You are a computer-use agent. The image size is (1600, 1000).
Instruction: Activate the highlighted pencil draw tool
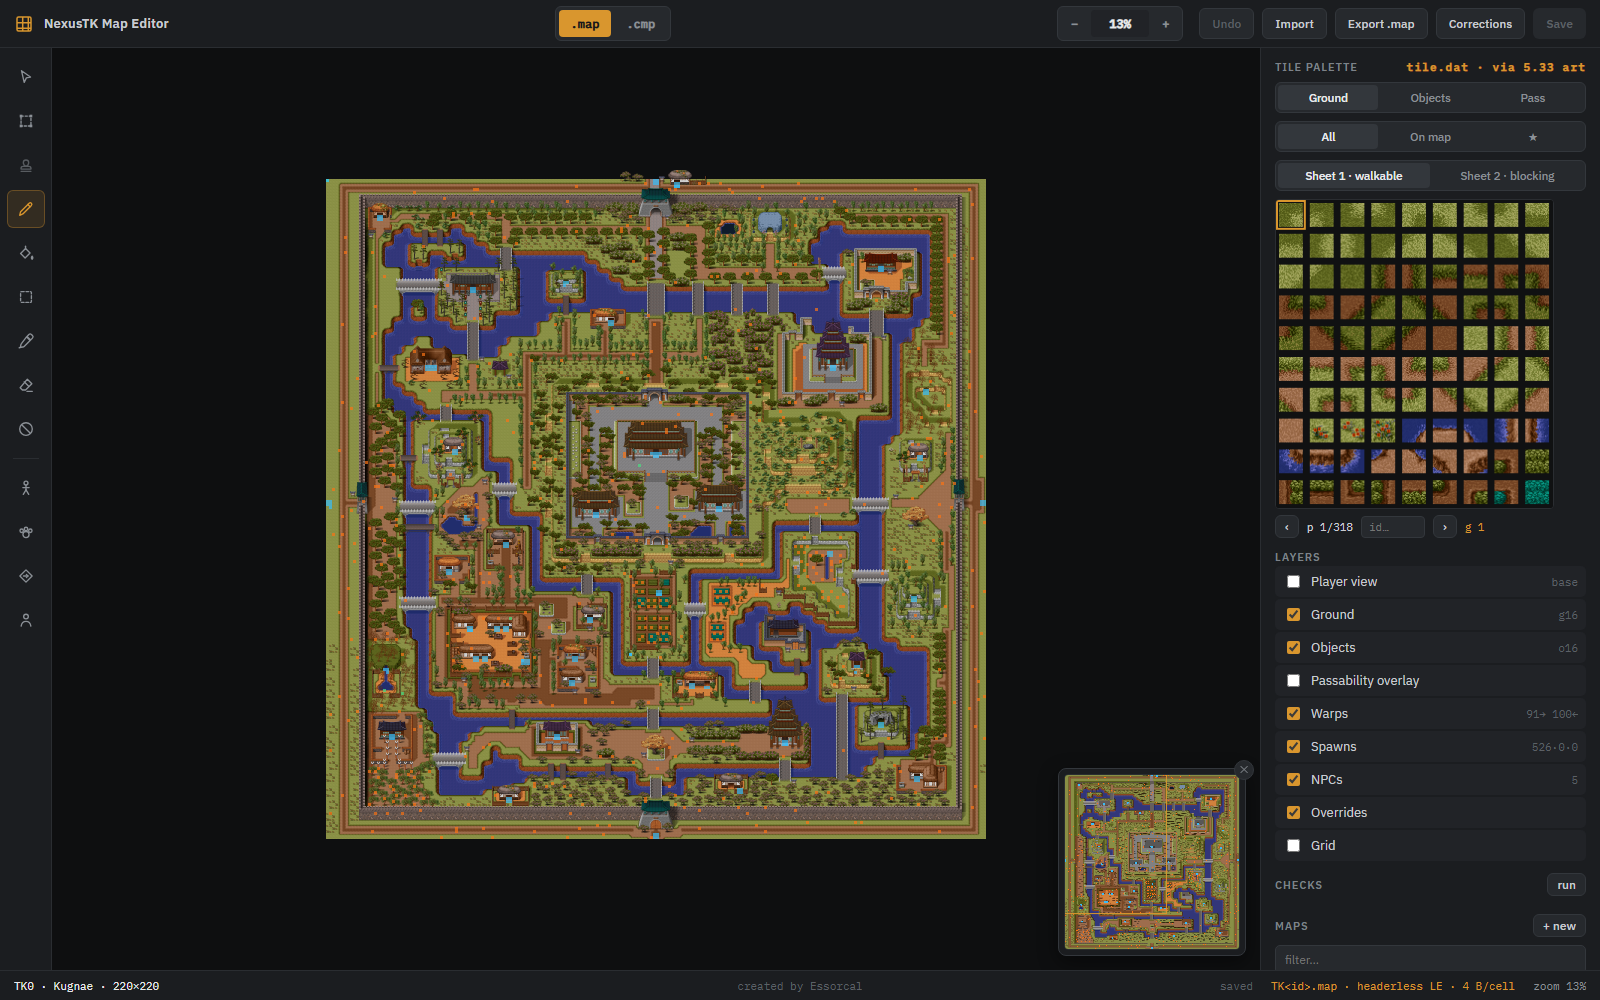tap(26, 209)
